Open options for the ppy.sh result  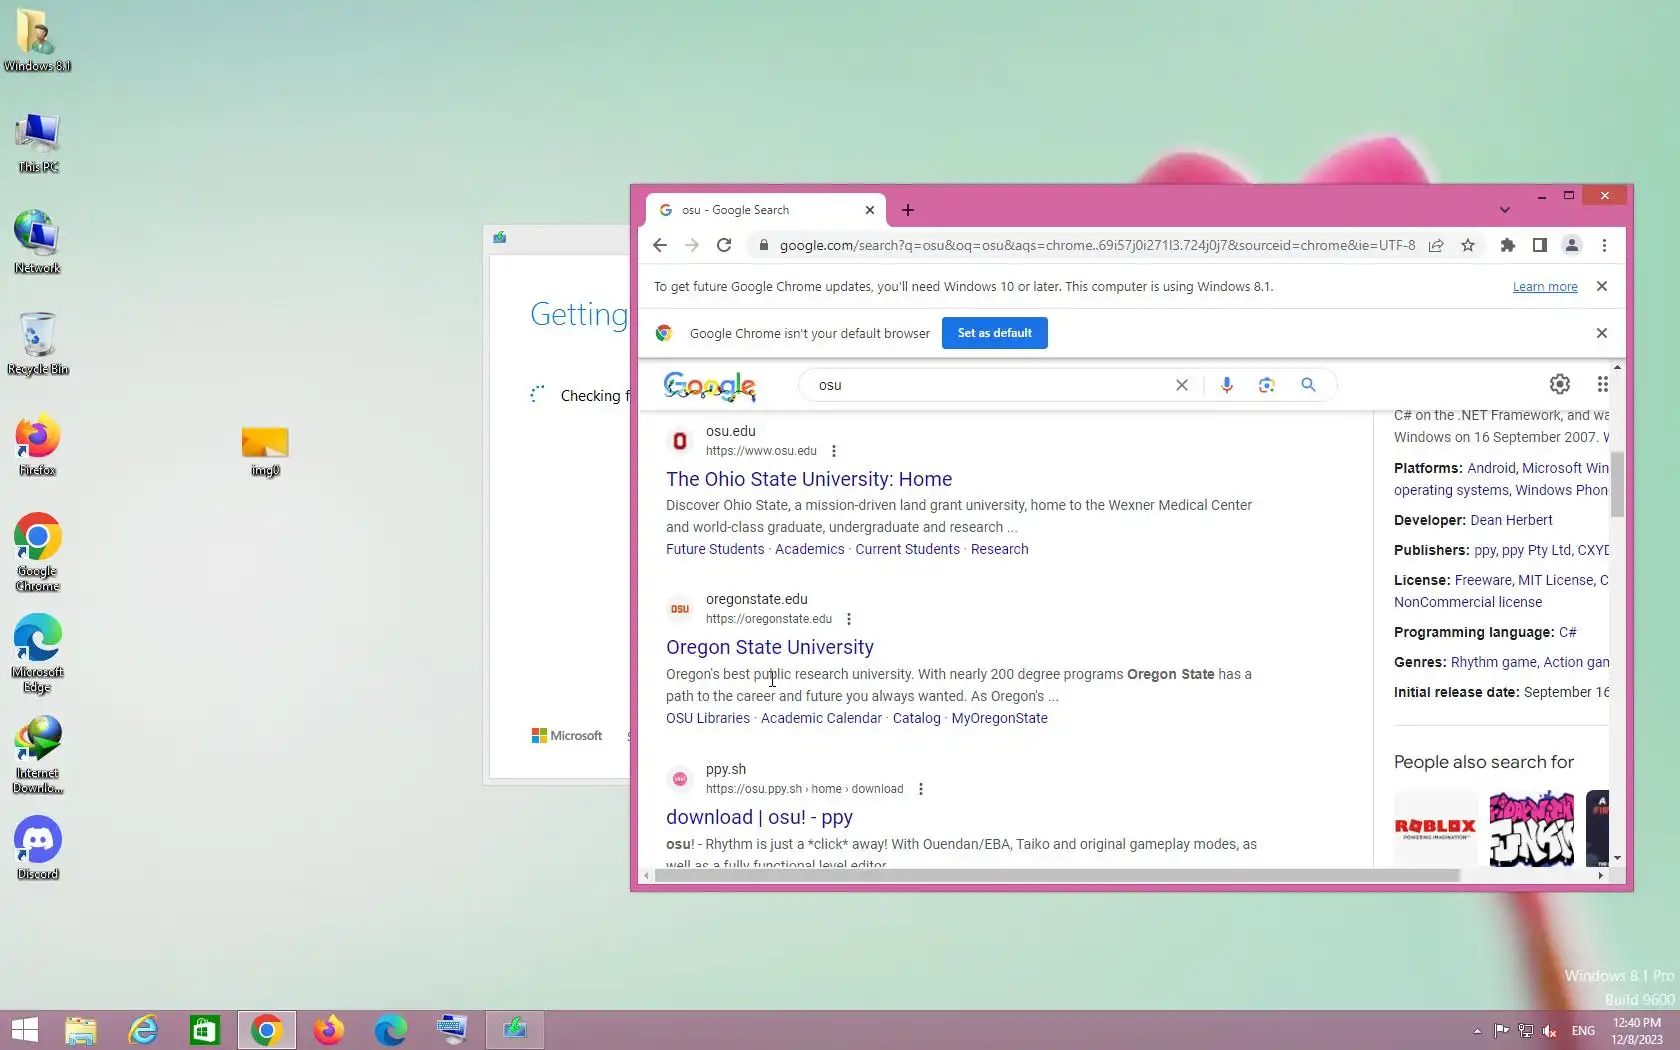pos(921,789)
